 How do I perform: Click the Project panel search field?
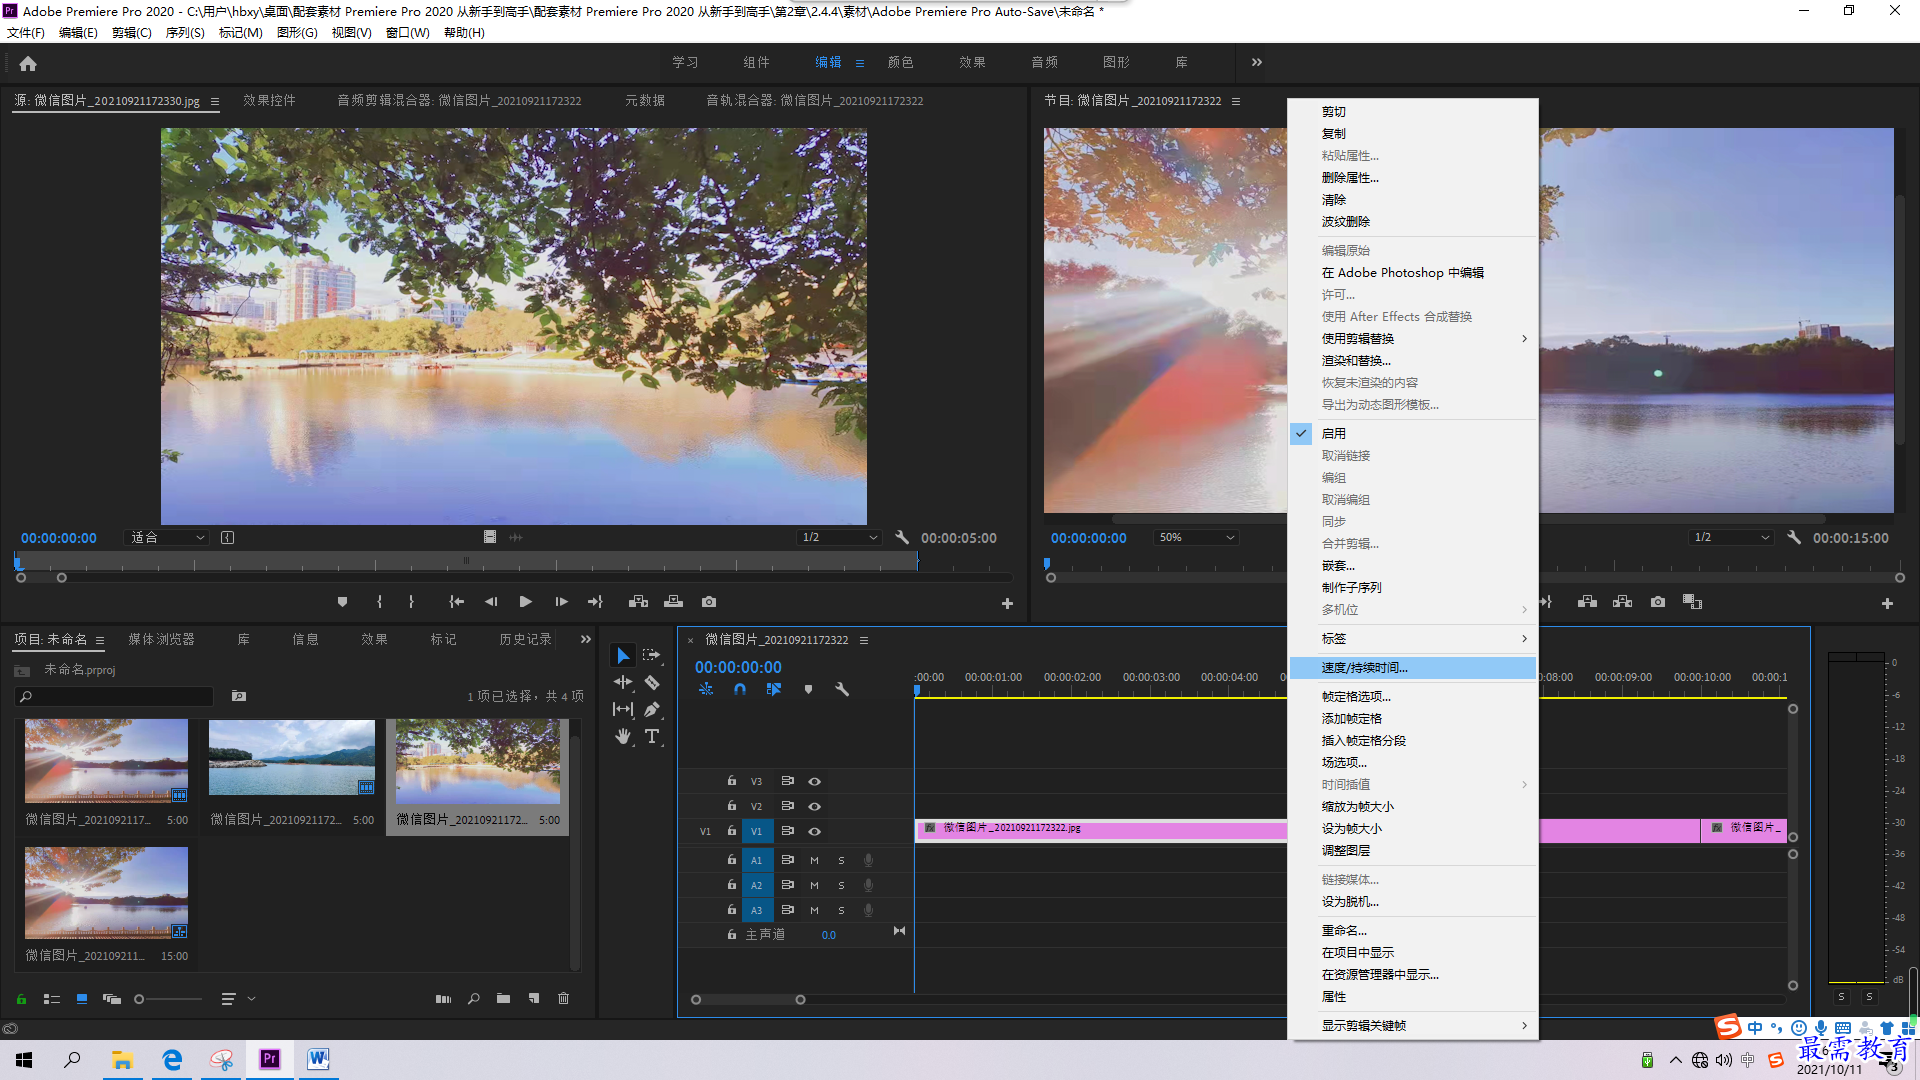click(114, 696)
